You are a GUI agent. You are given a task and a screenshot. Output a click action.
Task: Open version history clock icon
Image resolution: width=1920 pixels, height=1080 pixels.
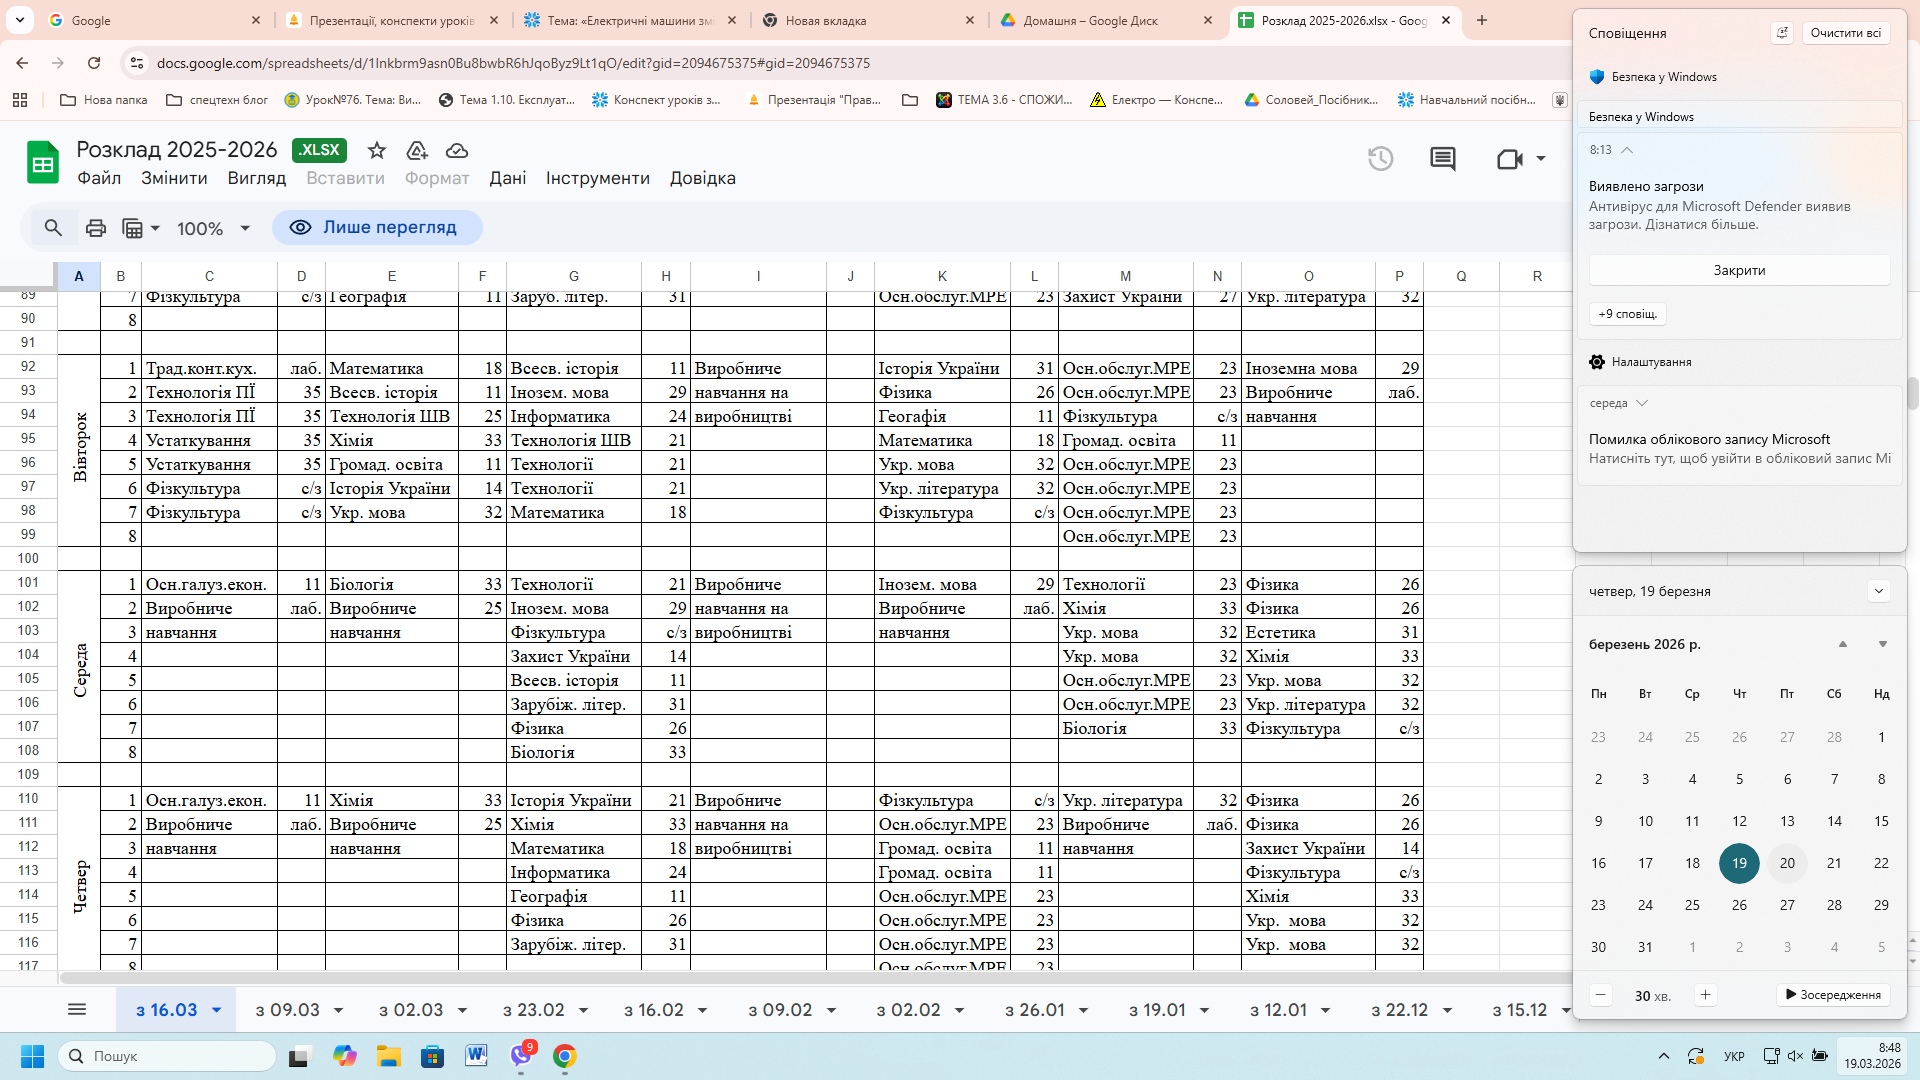pos(1380,159)
